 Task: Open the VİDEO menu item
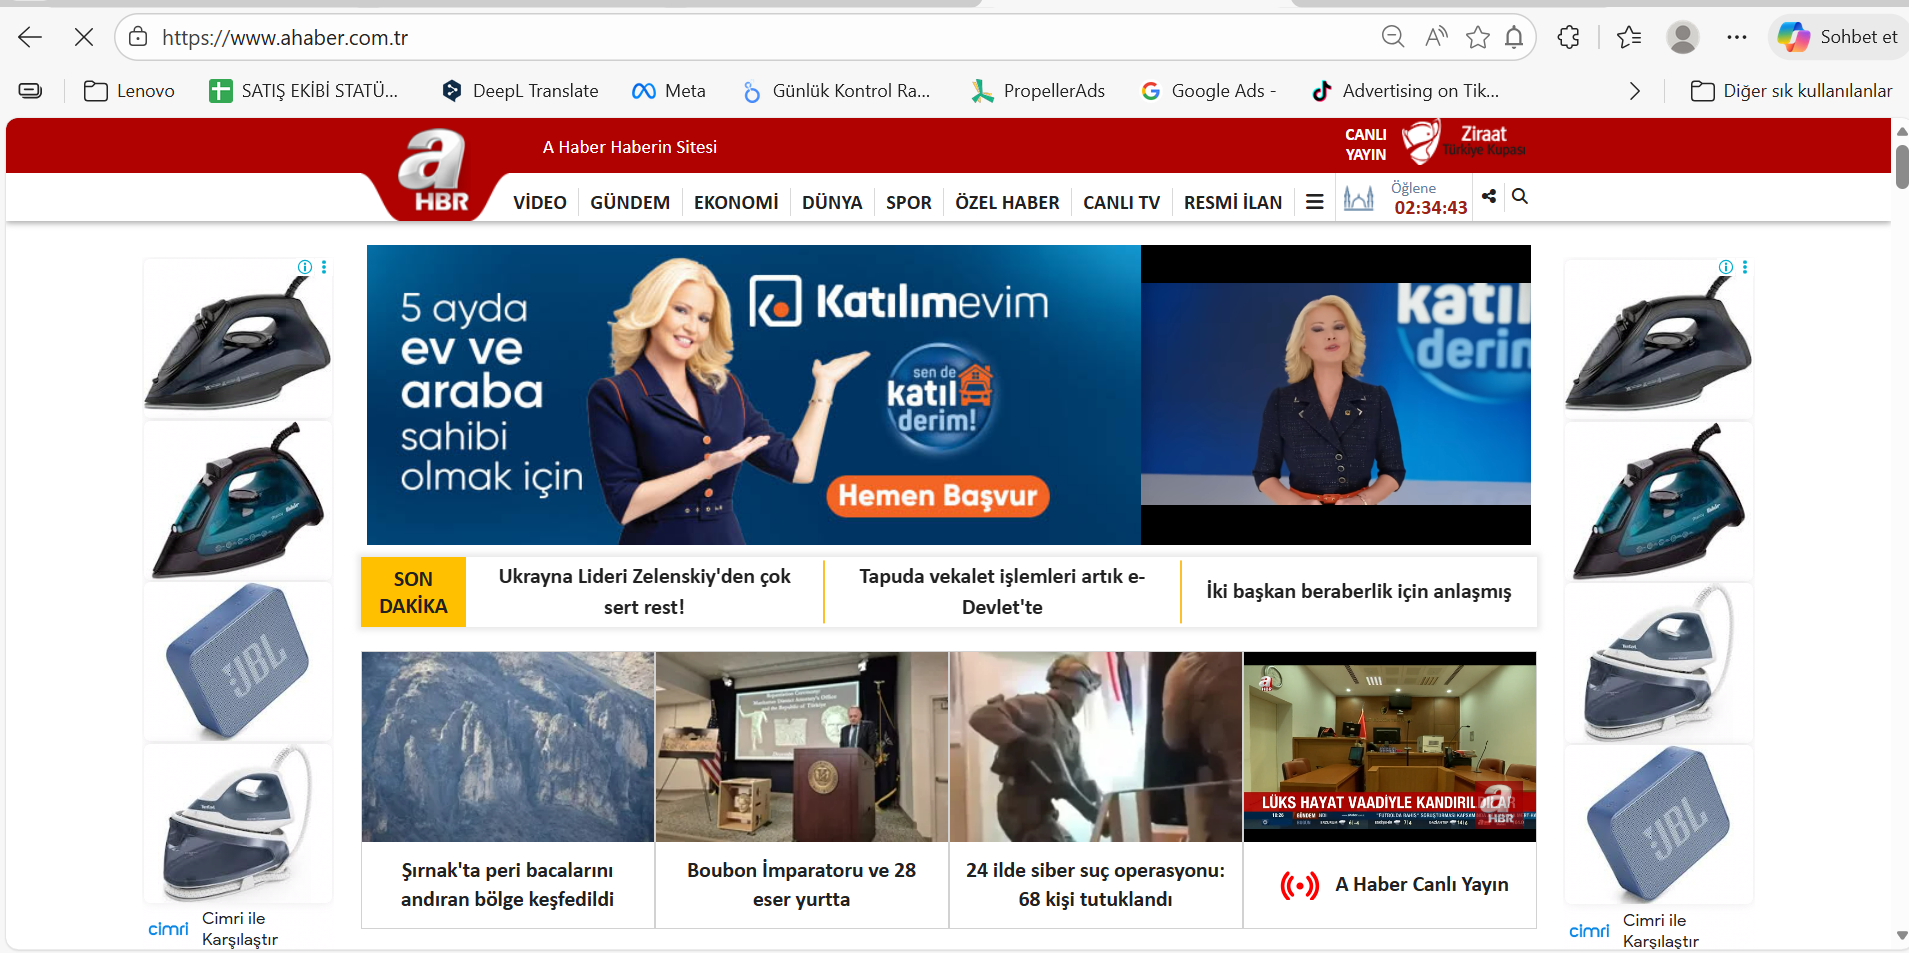tap(540, 203)
